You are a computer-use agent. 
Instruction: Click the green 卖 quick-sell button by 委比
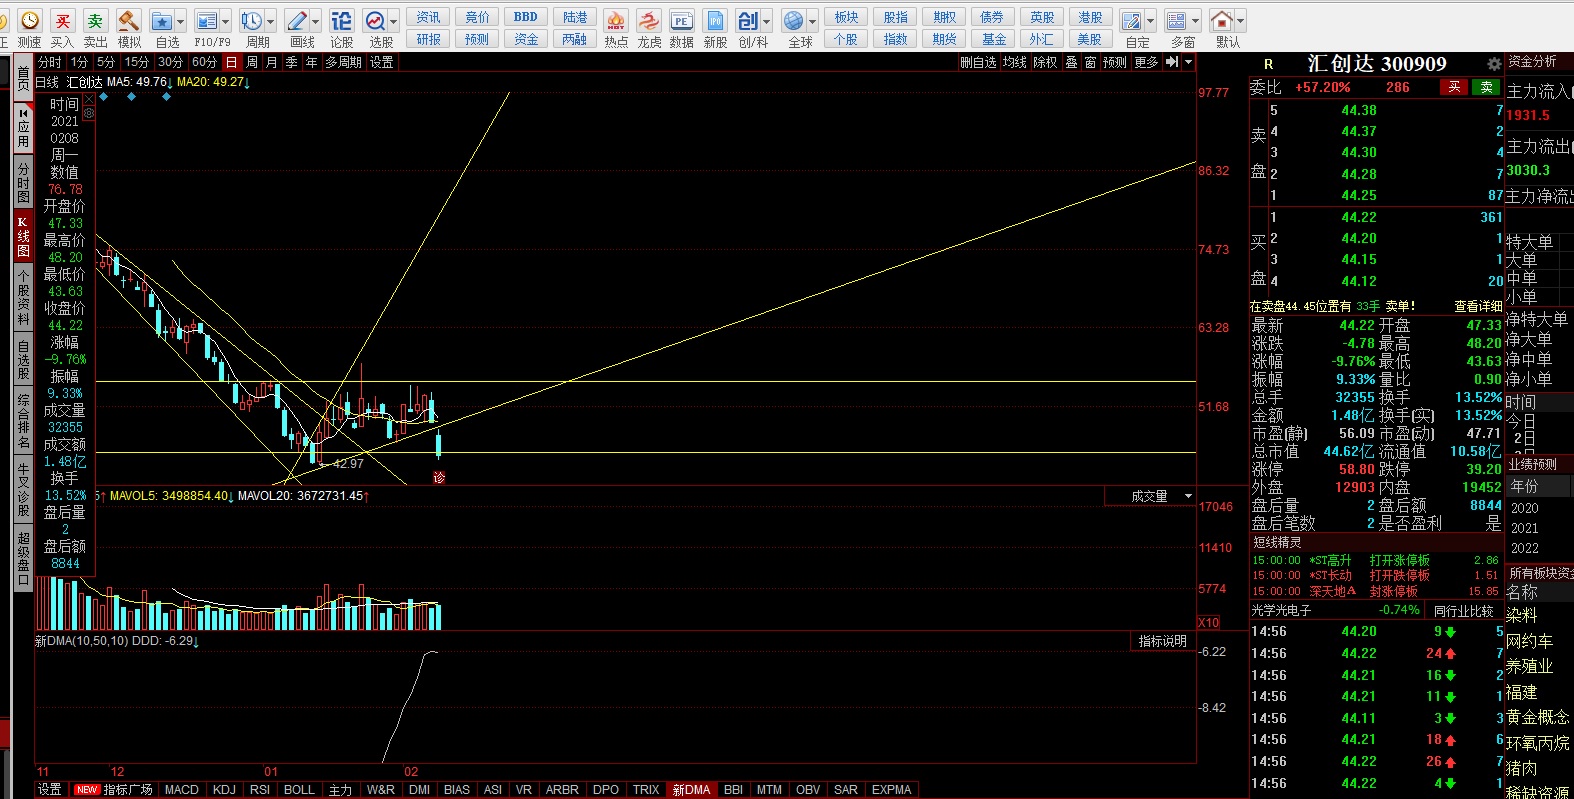(x=1486, y=87)
